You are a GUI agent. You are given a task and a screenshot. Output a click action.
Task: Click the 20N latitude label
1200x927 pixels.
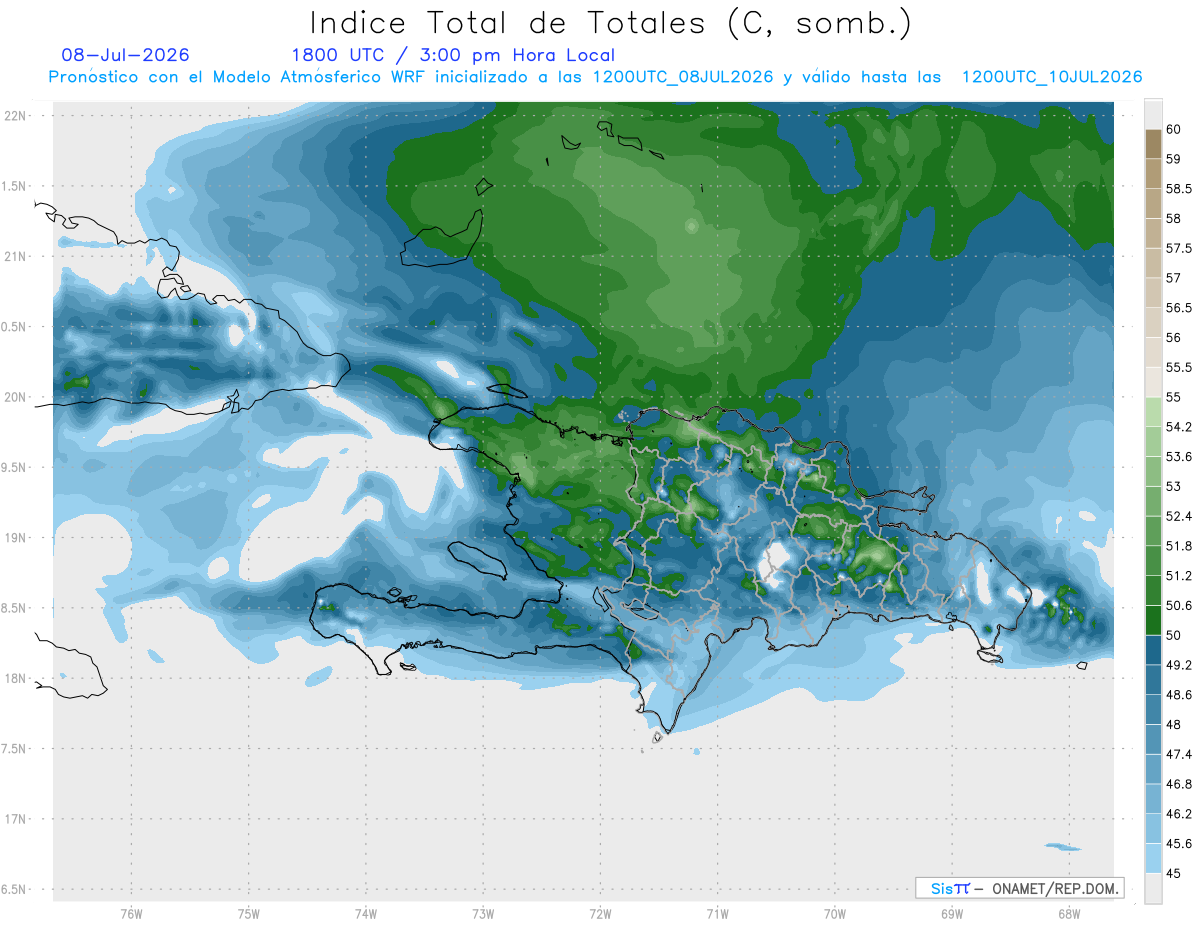pos(15,397)
